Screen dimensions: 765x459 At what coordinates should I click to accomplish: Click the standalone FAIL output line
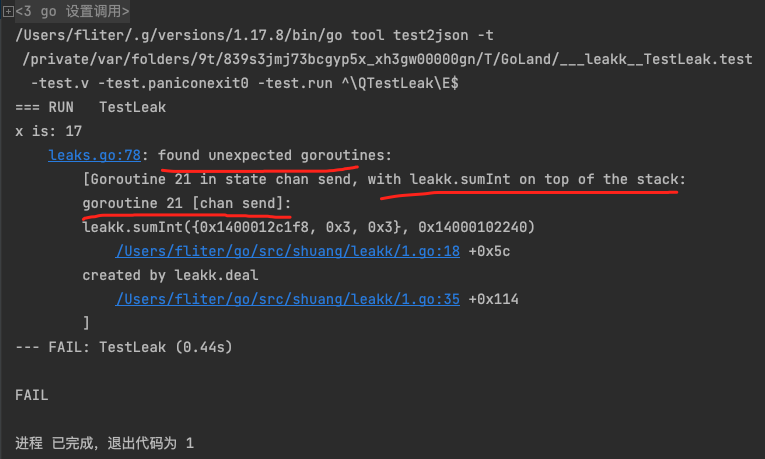point(31,394)
